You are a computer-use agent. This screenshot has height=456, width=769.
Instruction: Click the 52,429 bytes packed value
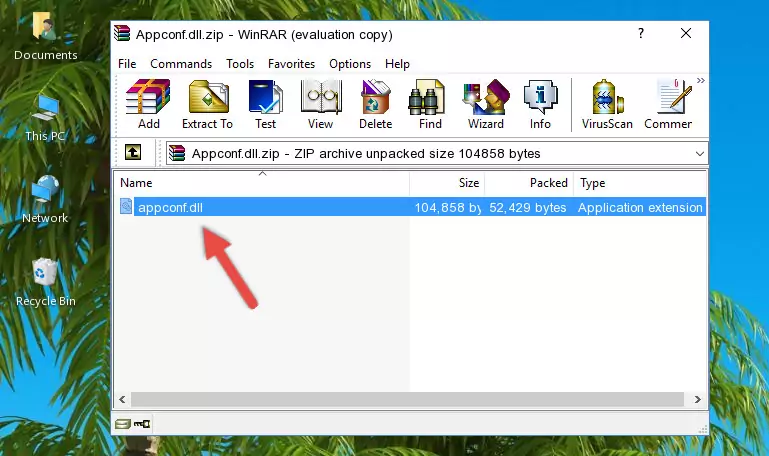(x=528, y=207)
